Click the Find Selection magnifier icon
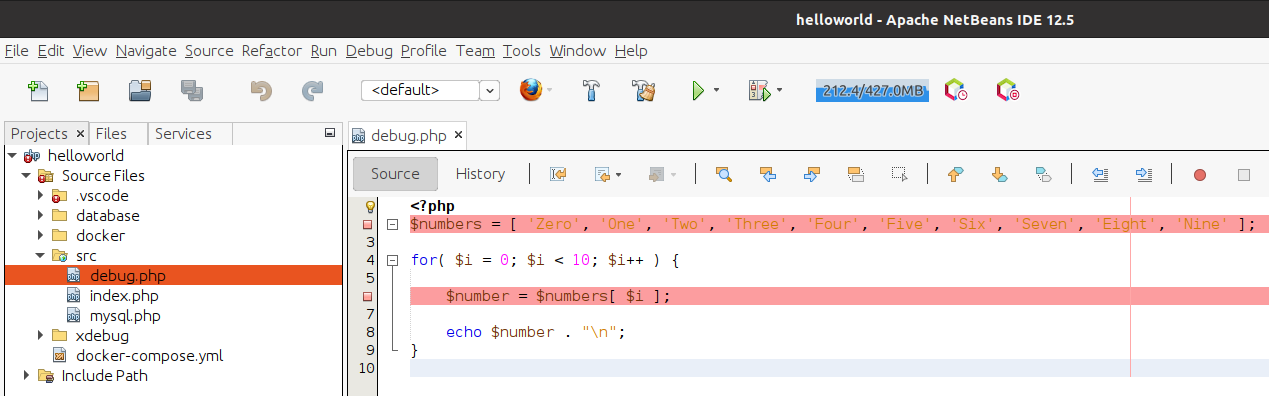 (x=724, y=174)
